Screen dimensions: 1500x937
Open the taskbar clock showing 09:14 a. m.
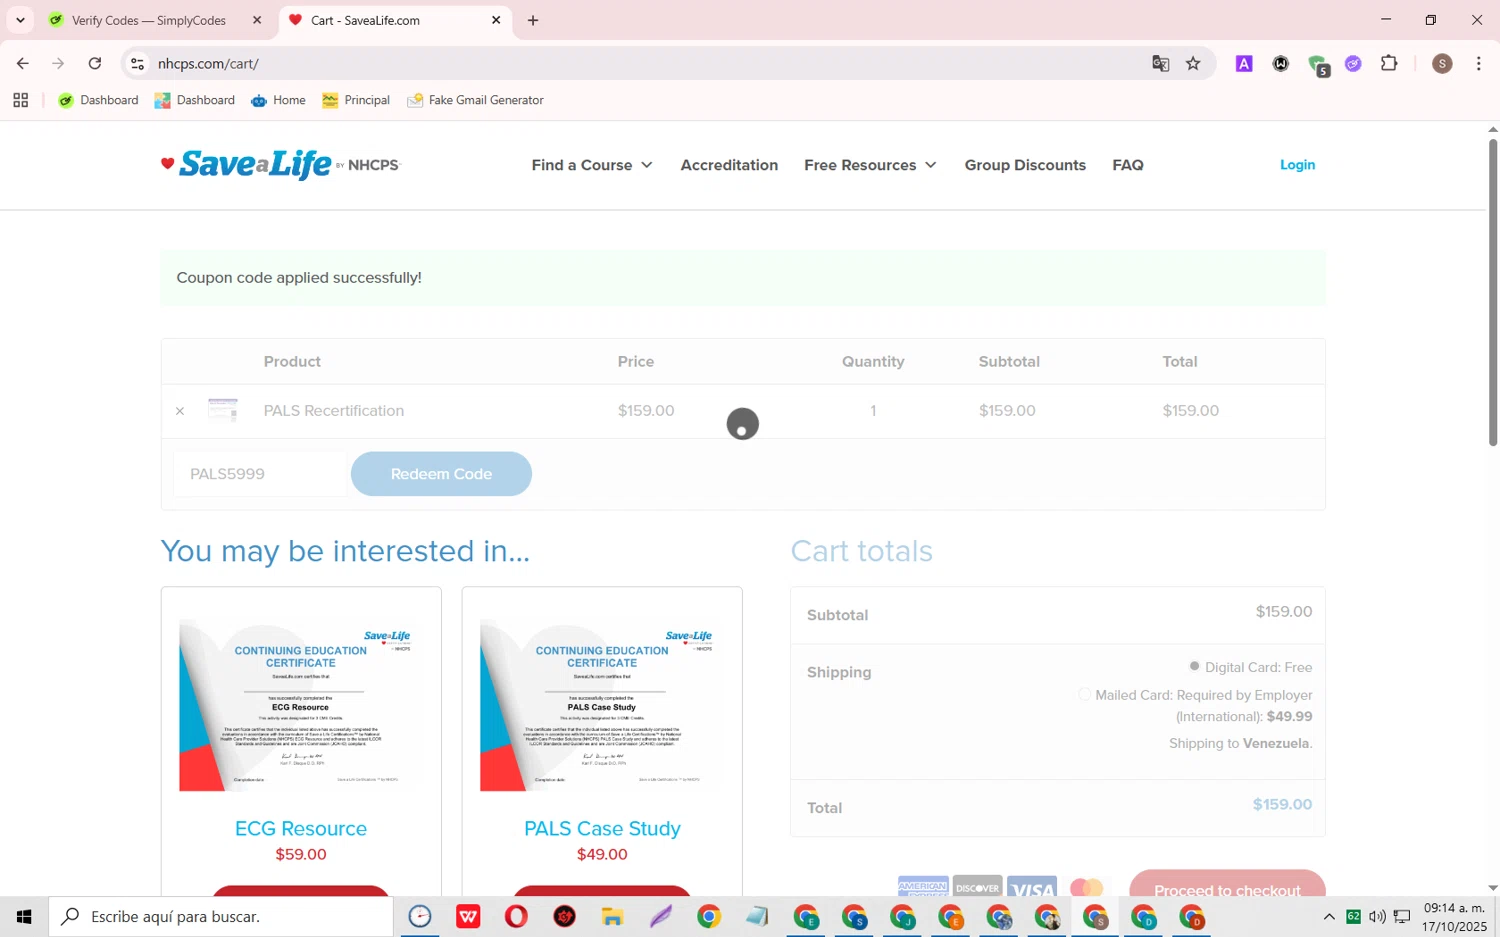[1454, 916]
